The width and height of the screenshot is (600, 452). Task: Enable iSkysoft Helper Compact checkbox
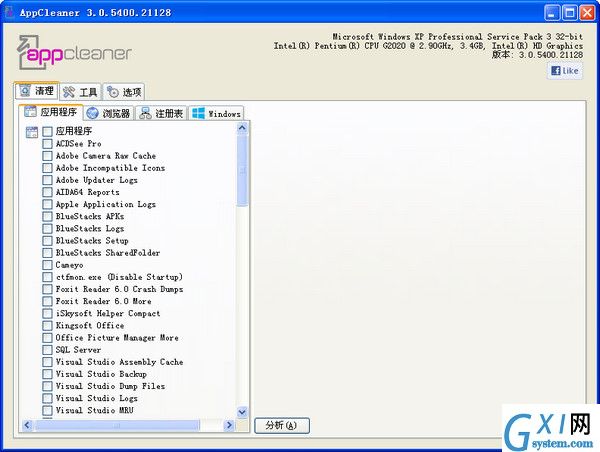click(47, 313)
